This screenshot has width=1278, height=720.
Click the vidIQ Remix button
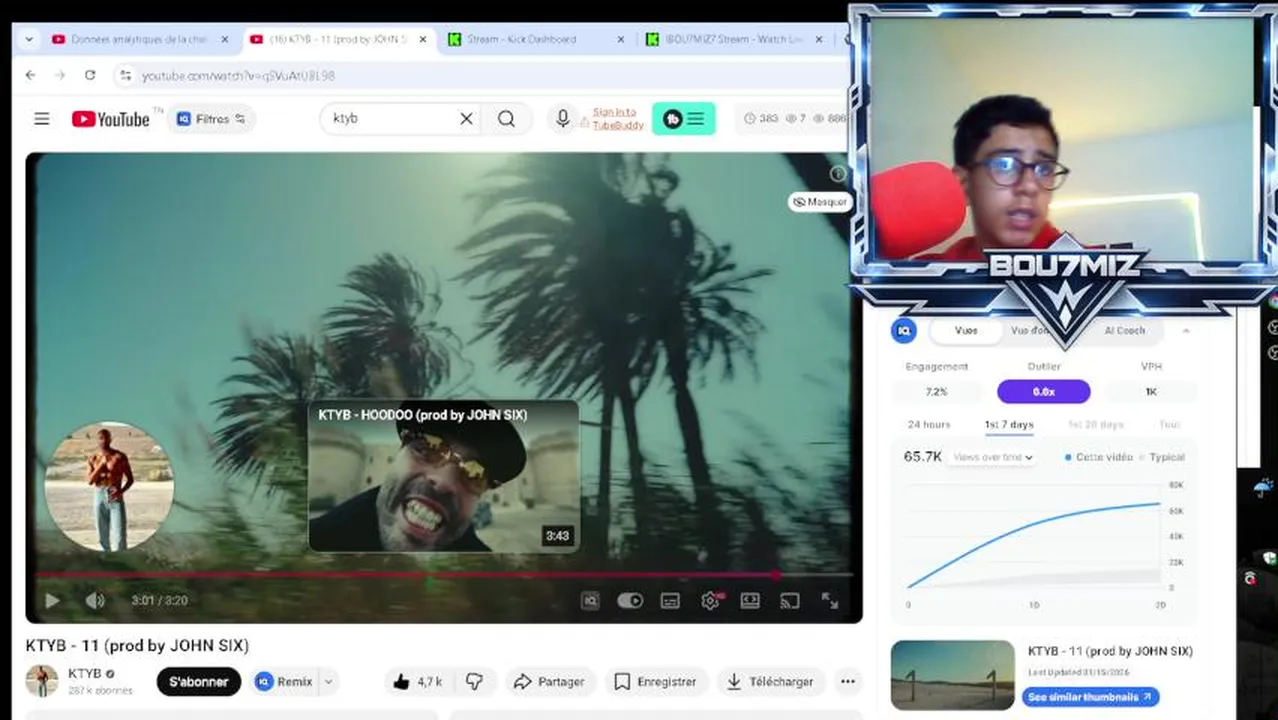coord(285,682)
